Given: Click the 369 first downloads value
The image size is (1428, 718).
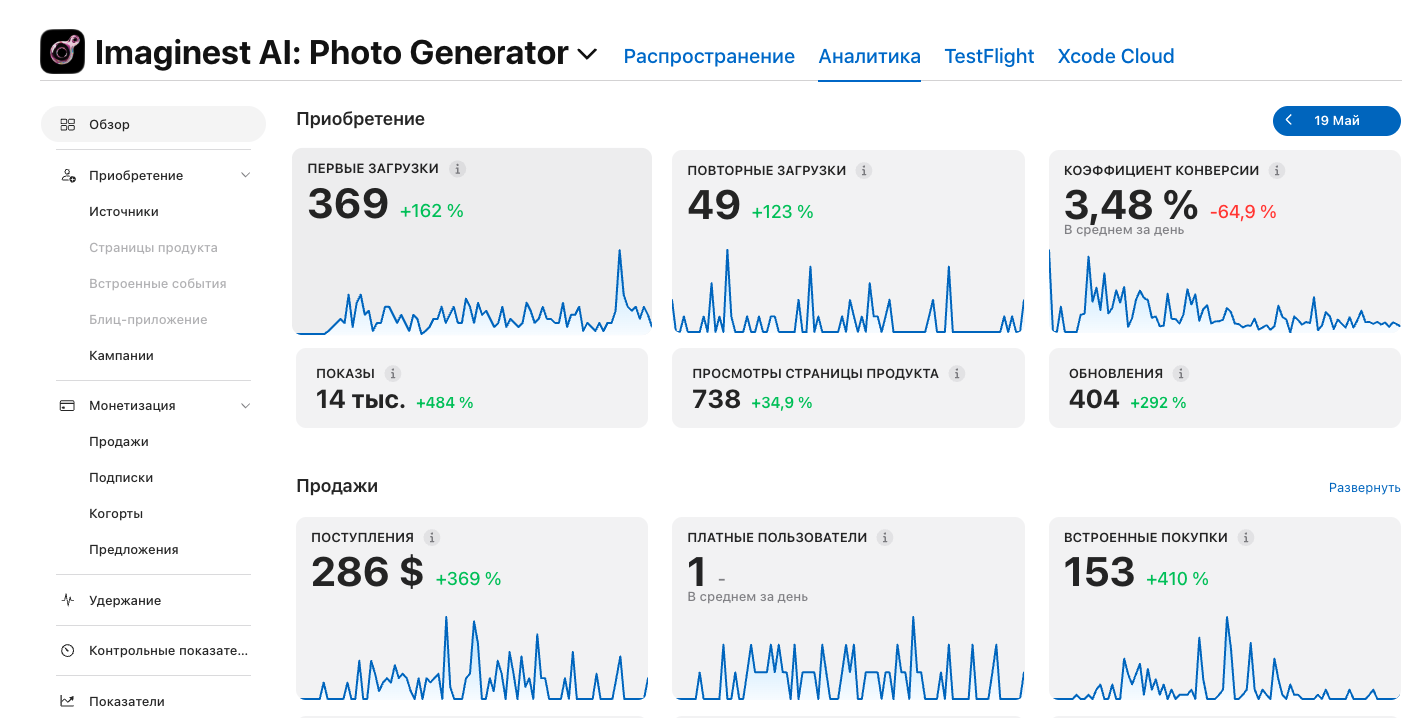Looking at the screenshot, I should [x=348, y=204].
